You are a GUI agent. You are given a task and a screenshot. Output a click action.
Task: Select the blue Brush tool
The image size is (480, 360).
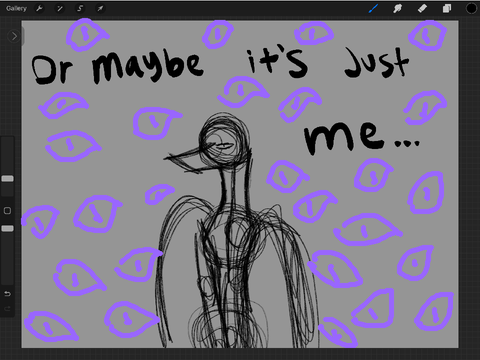(x=373, y=9)
